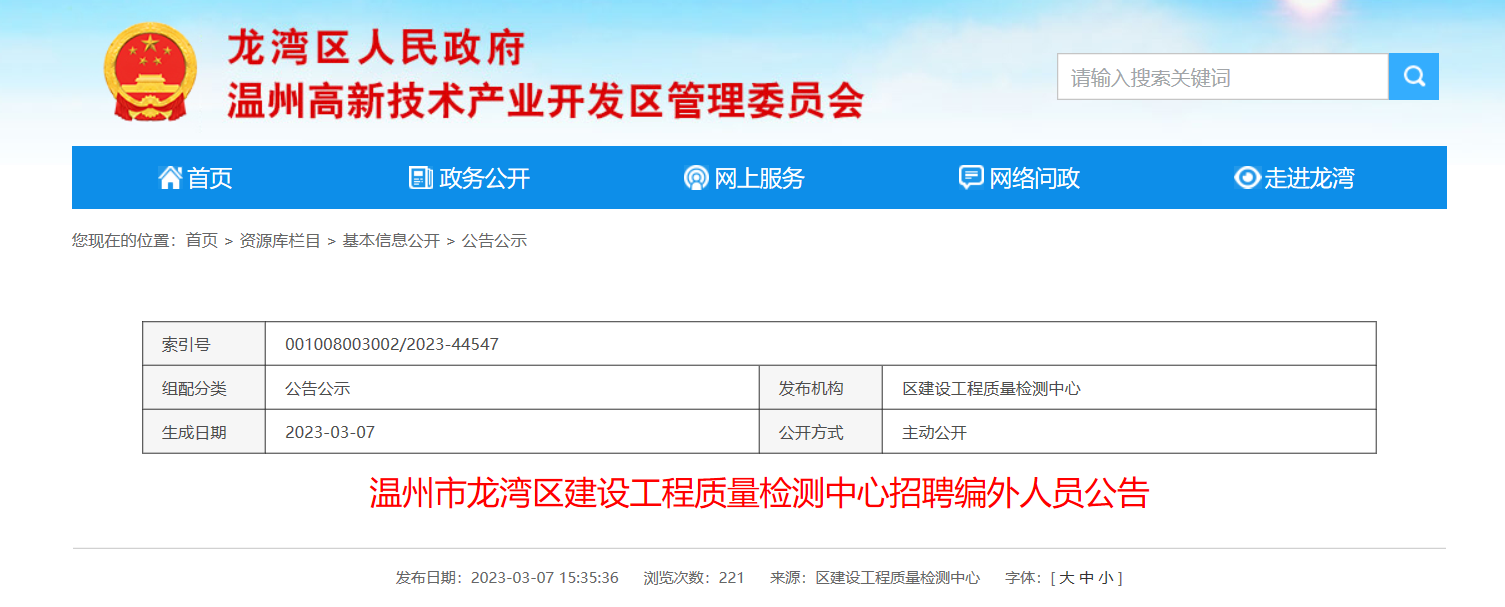
Task: Click the document icon beside 政务公开
Action: pyautogui.click(x=421, y=177)
